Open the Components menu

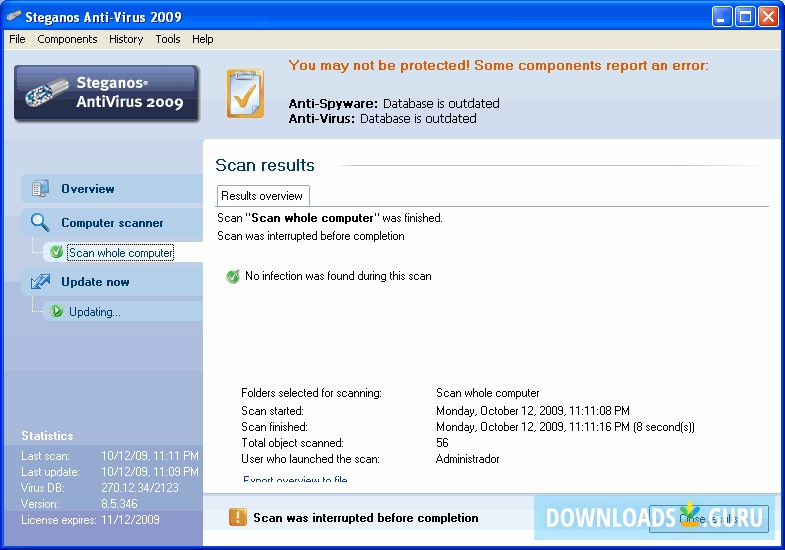pos(67,39)
